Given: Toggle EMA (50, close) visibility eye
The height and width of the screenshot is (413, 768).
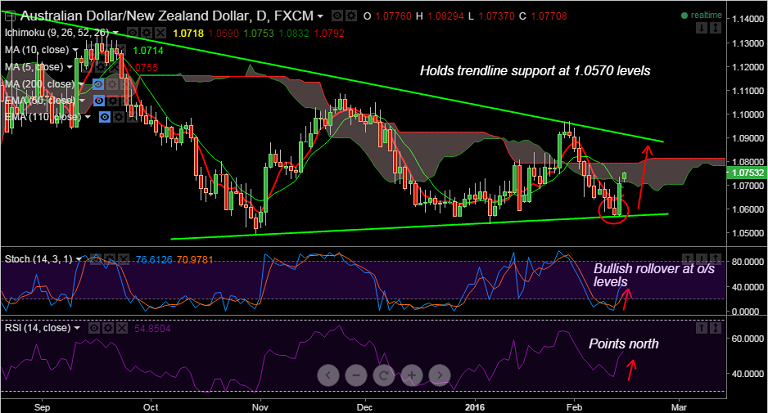Looking at the screenshot, I should [99, 101].
